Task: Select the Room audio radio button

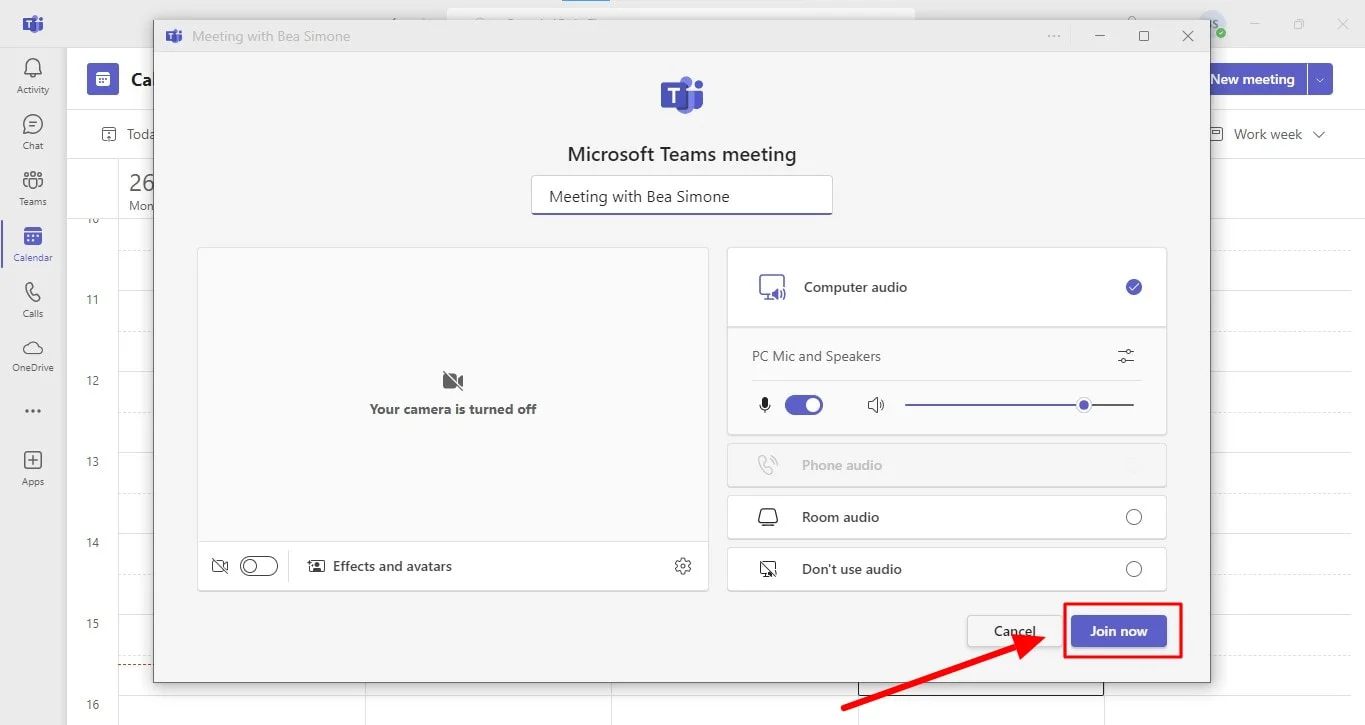Action: [x=1134, y=517]
